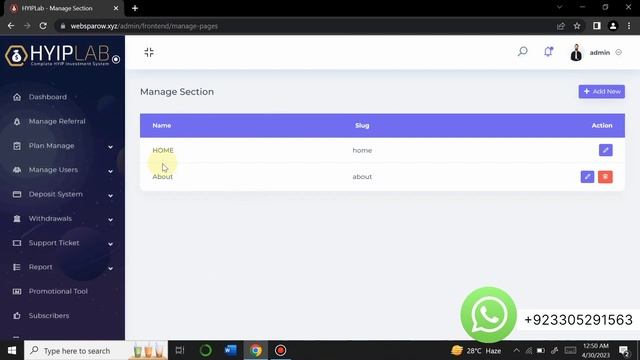
Task: Click the HOME name cell
Action: pyautogui.click(x=163, y=150)
